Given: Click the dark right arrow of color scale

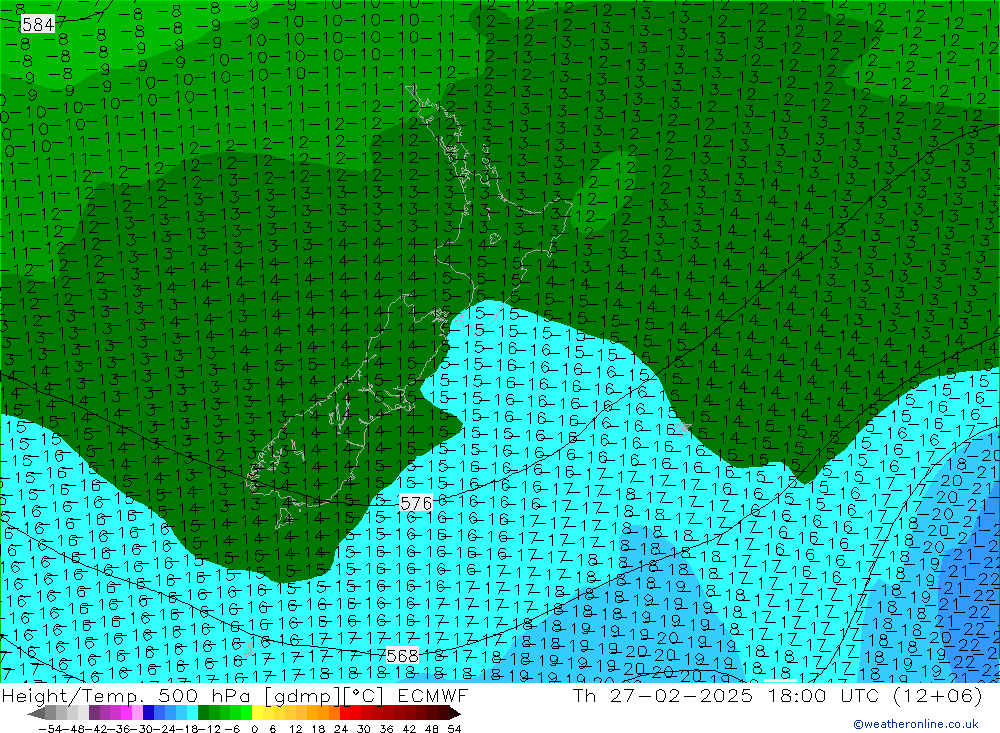Looking at the screenshot, I should pos(455,713).
